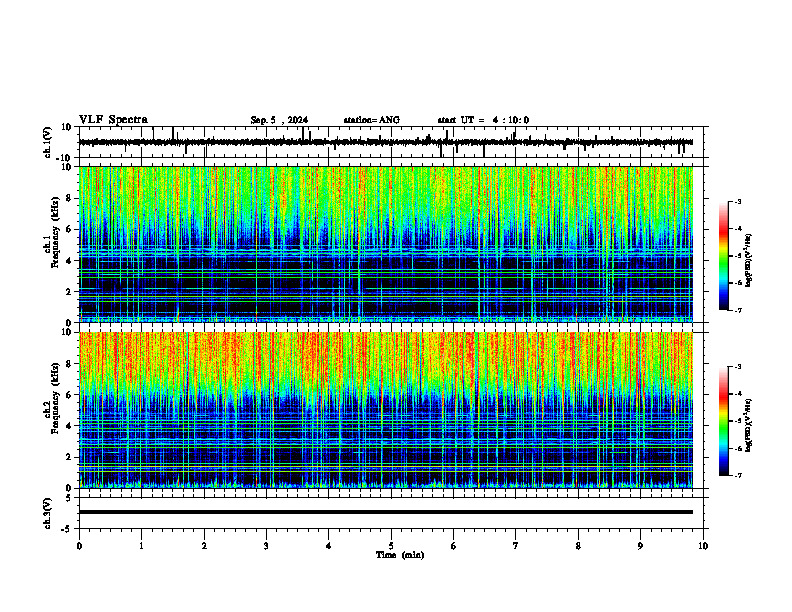Screen dimensions: 792x612
Task: Click the "8" kHz tick on ch.1 frequency axis
Action: tap(70, 198)
